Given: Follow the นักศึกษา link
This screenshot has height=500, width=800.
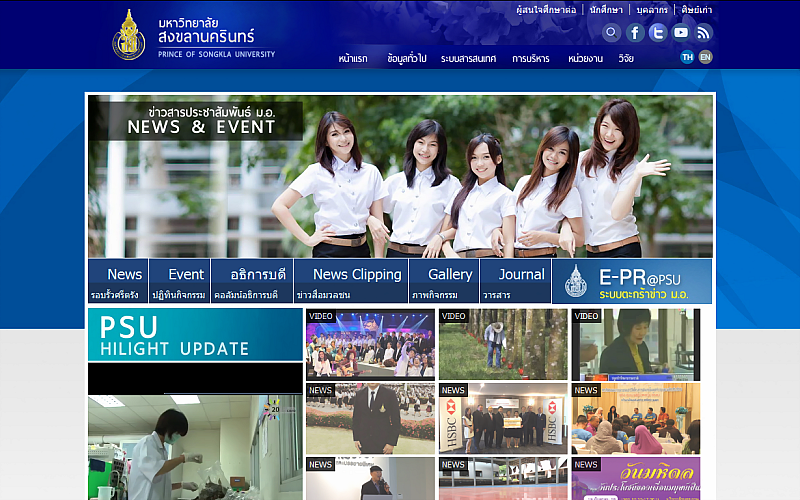Looking at the screenshot, I should click(x=606, y=10).
